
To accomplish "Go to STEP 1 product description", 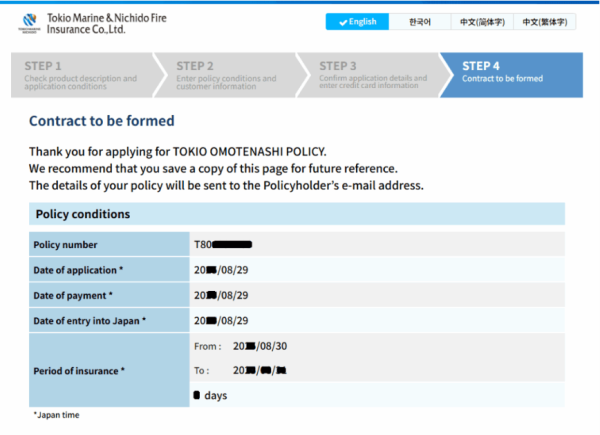I will tap(80, 73).
